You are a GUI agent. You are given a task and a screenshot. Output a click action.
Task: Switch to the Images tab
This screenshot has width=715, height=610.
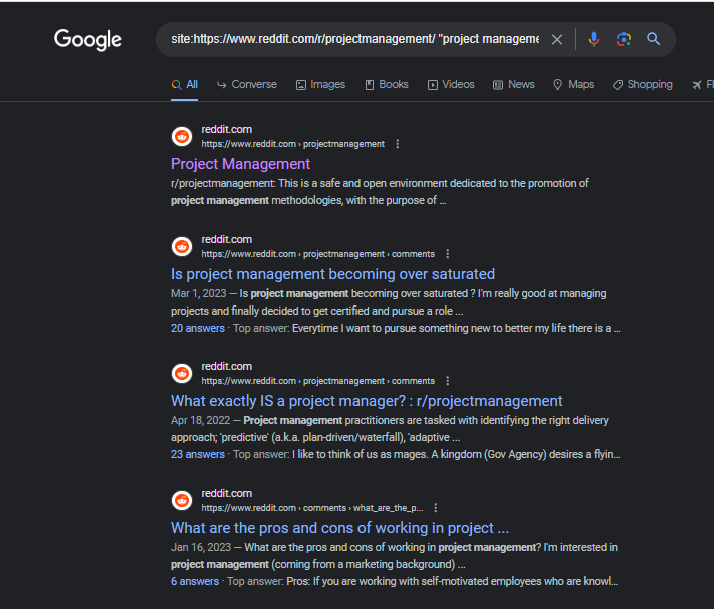[x=320, y=85]
